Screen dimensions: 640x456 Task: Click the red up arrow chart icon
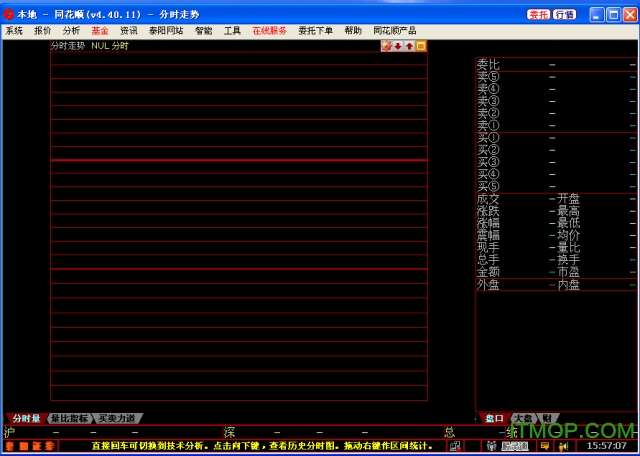click(409, 46)
